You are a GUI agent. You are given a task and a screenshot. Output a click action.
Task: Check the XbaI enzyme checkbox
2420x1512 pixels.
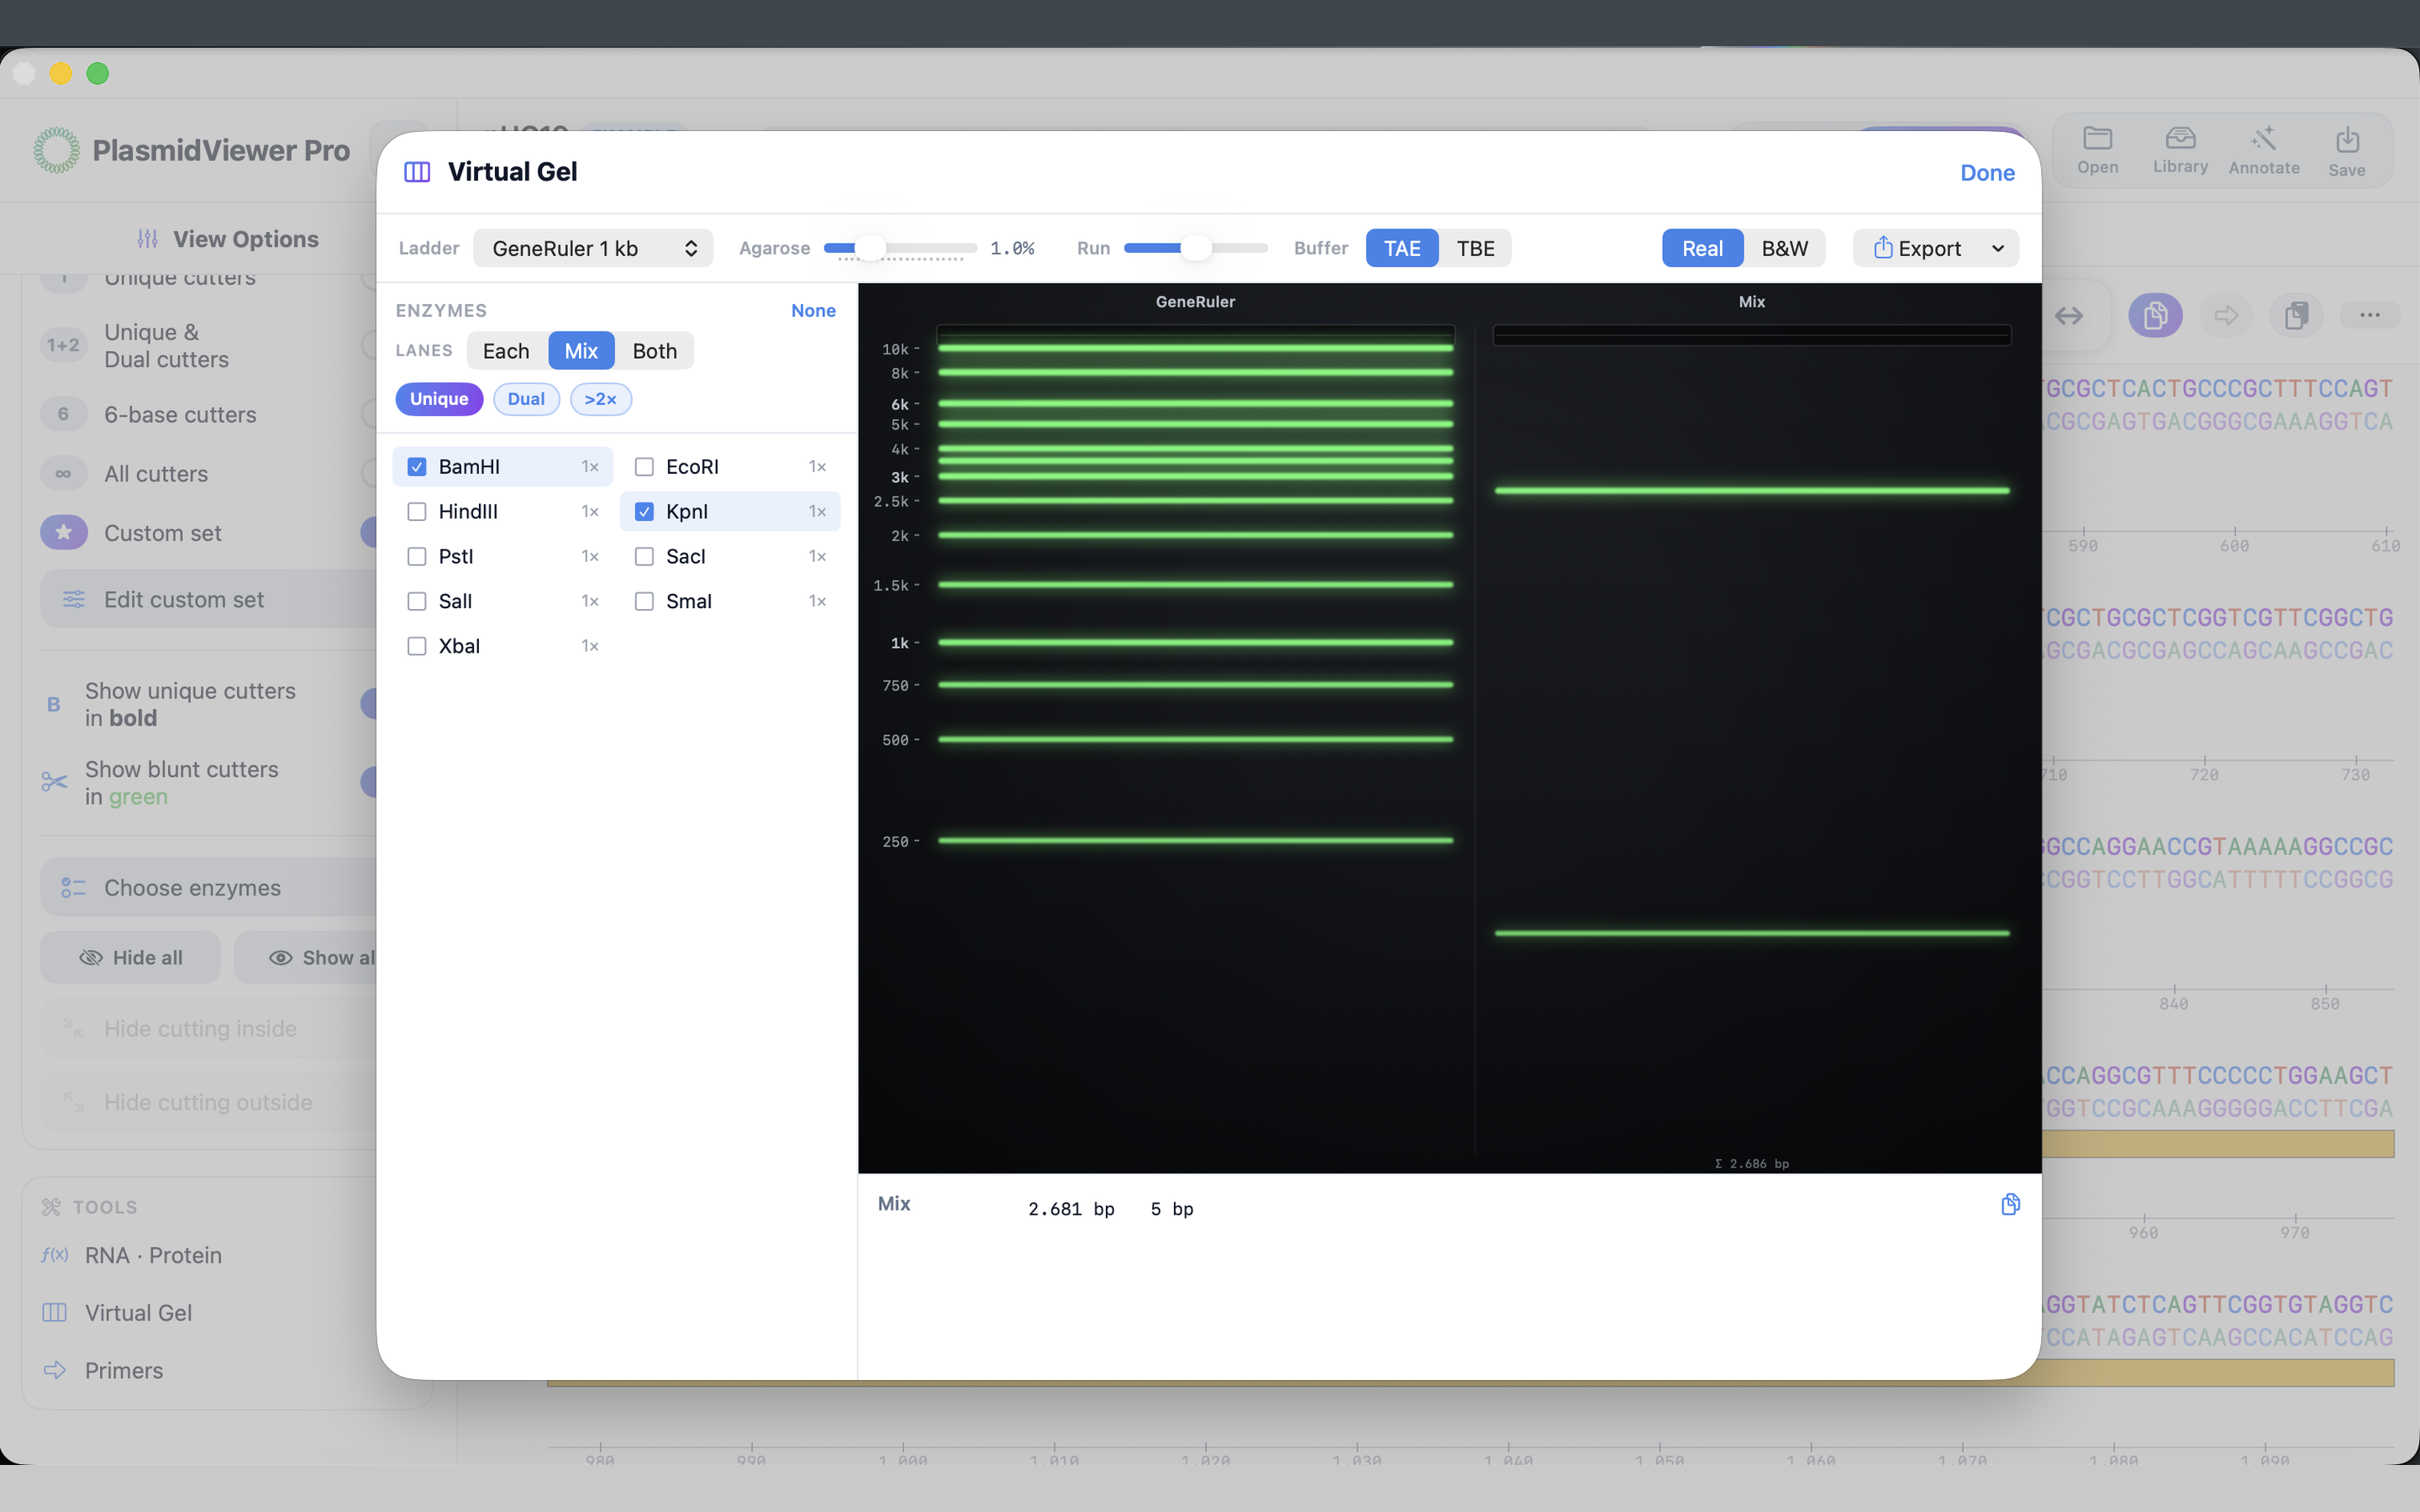[417, 646]
